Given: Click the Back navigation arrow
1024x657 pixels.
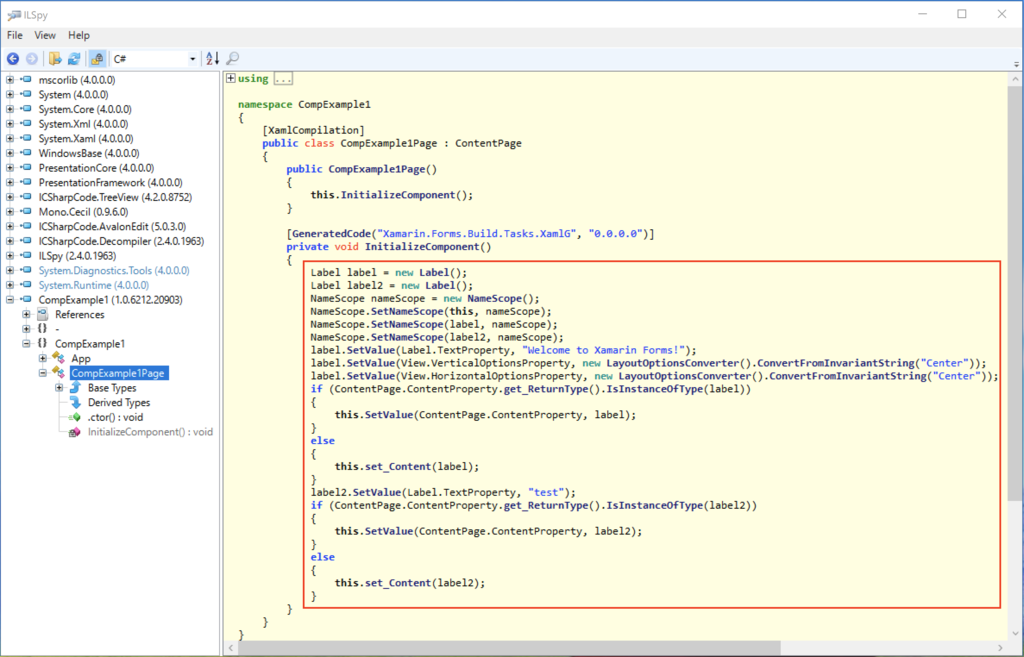Looking at the screenshot, I should click(x=13, y=59).
